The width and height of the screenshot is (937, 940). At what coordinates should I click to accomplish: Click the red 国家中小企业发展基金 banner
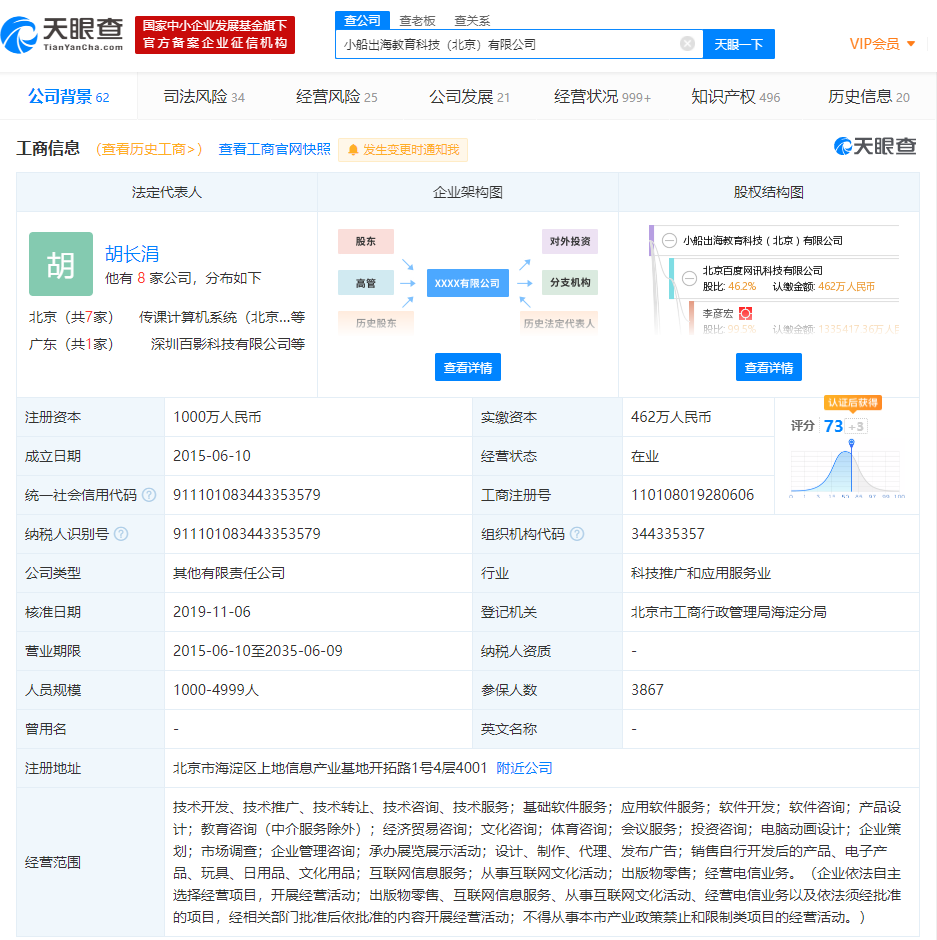215,35
